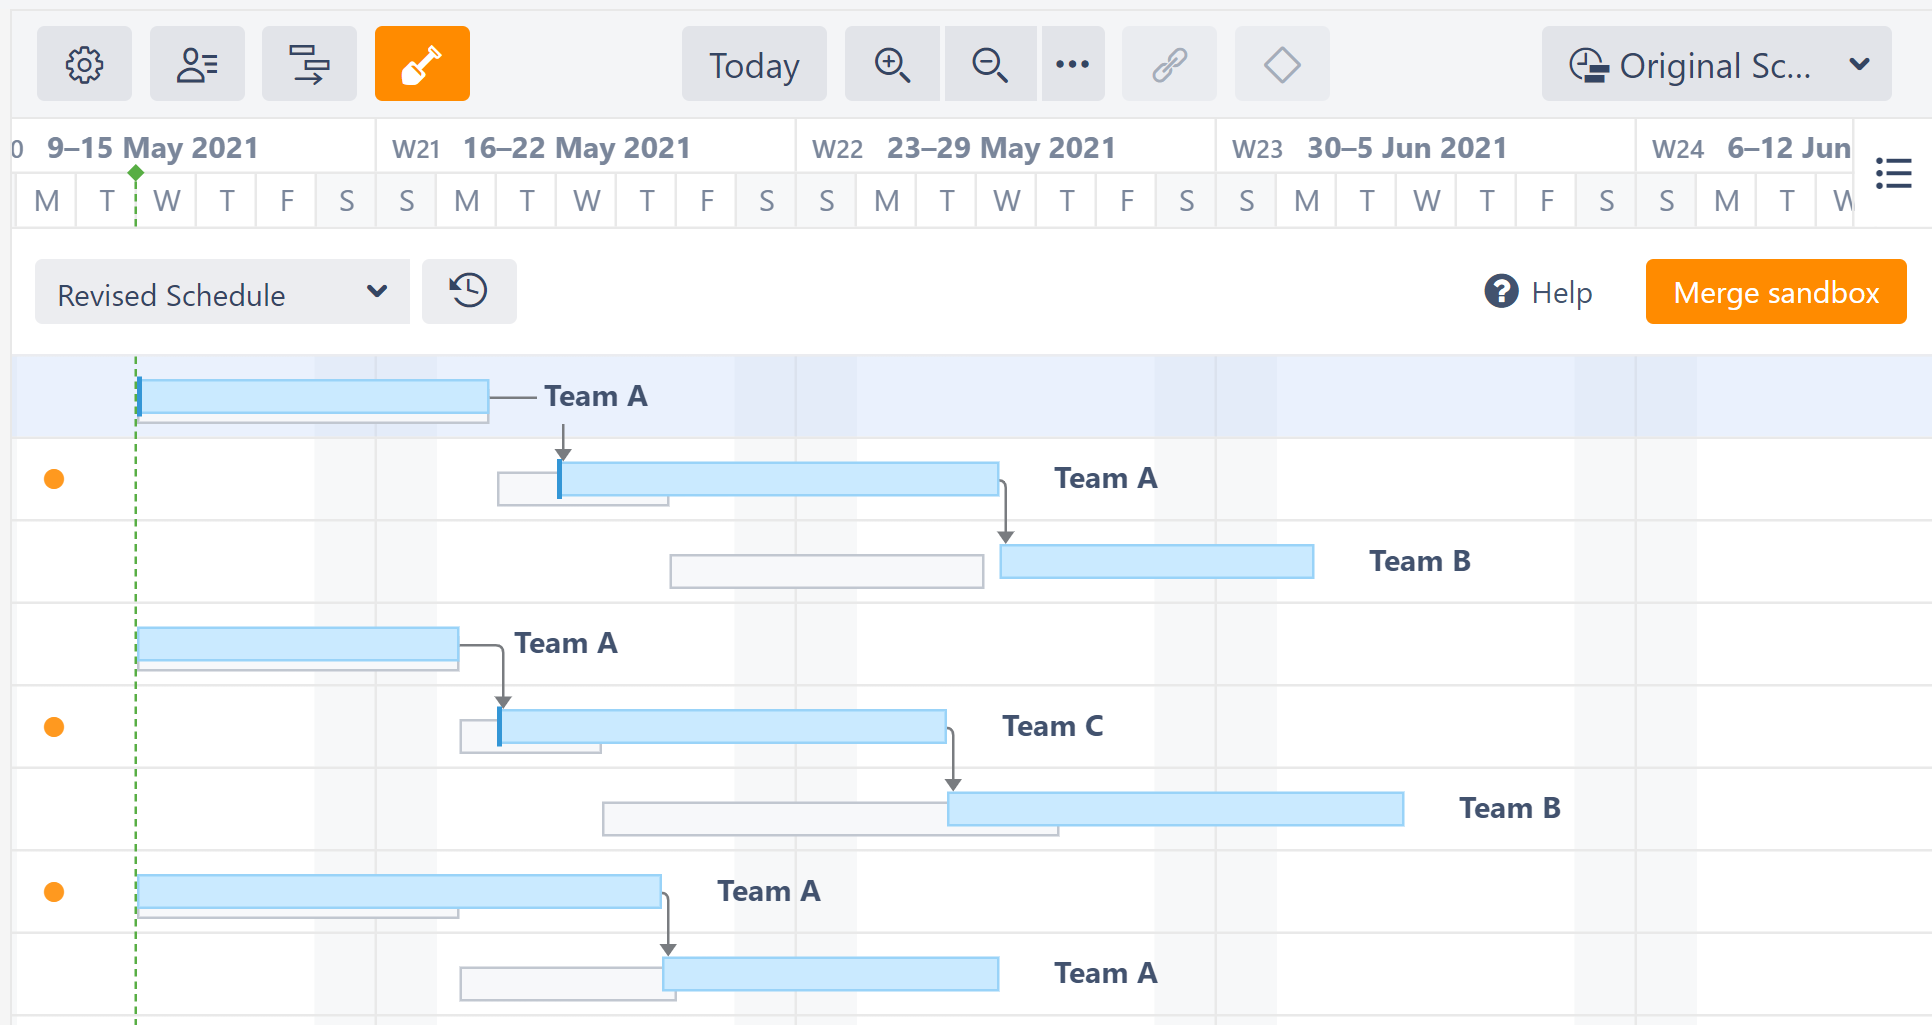The image size is (1932, 1025).
Task: Click the zoom in magnifier
Action: [x=892, y=65]
